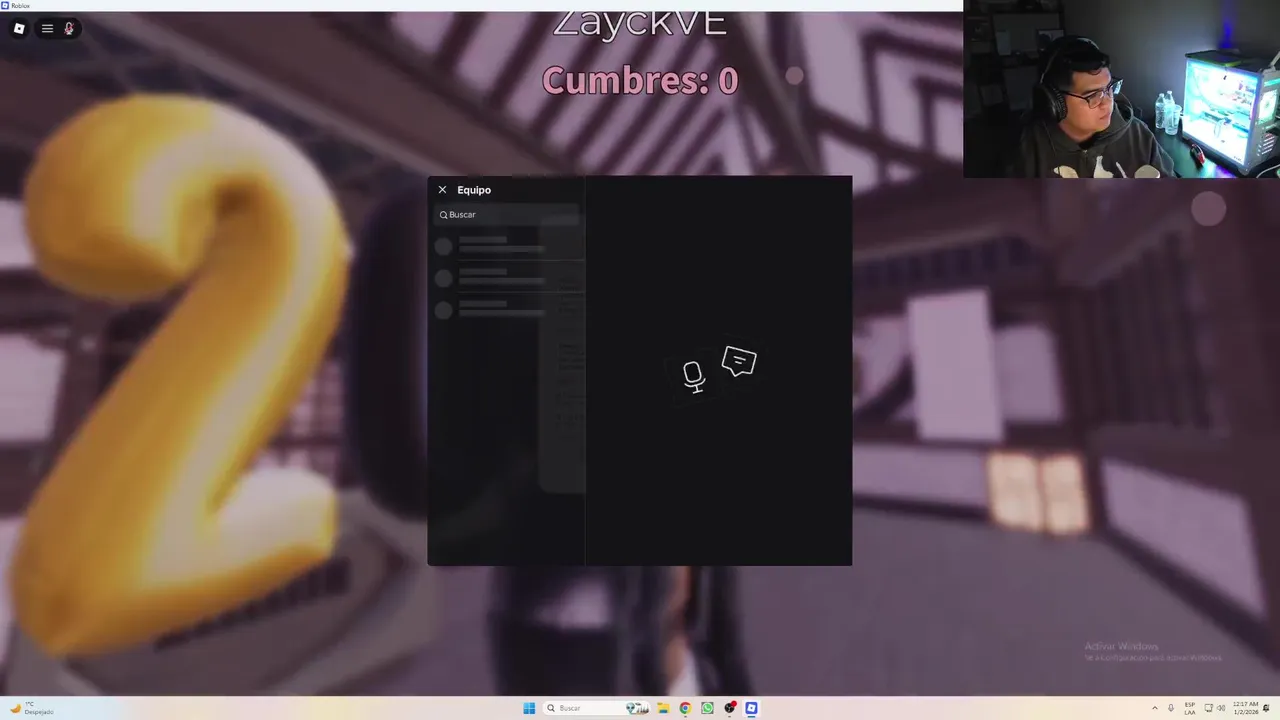This screenshot has height=720, width=1280.
Task: Open the hamburger menu in top bar
Action: (x=47, y=28)
